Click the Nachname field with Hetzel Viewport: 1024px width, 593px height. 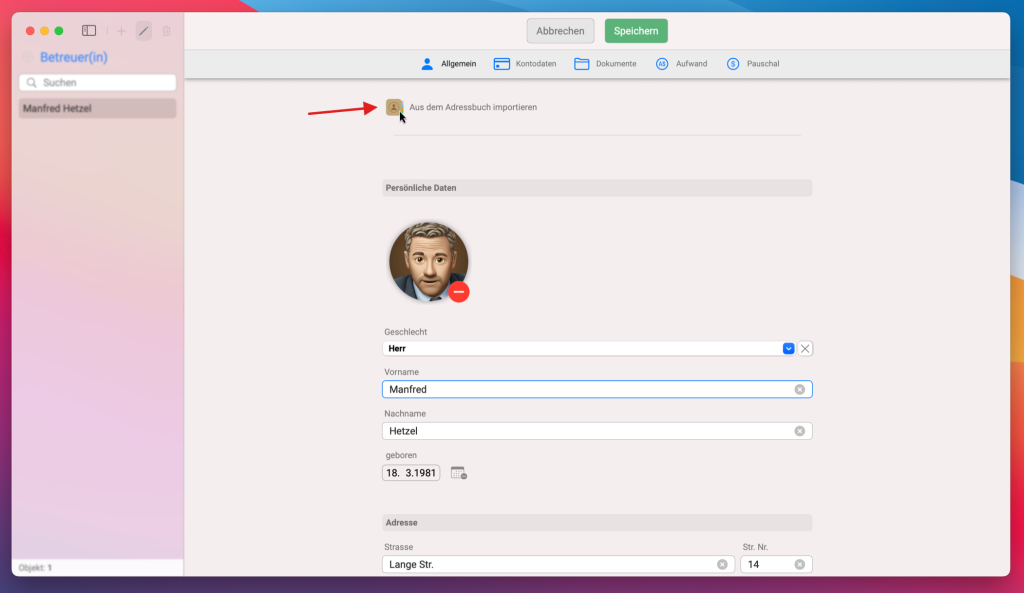(597, 431)
